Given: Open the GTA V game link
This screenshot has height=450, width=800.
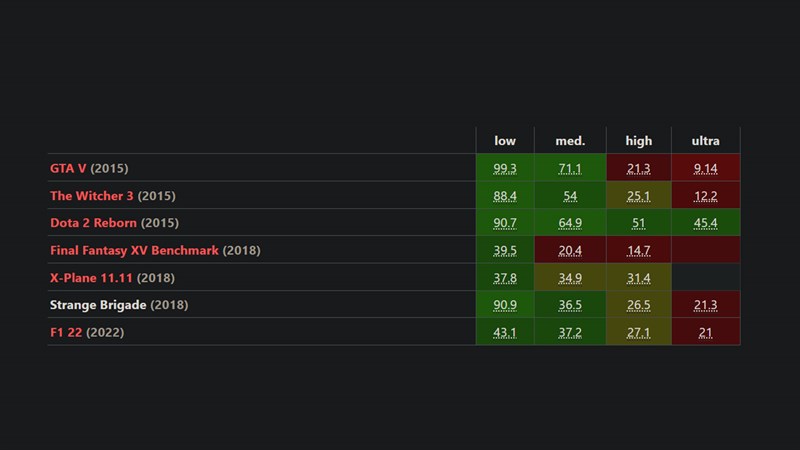Looking at the screenshot, I should point(68,168).
